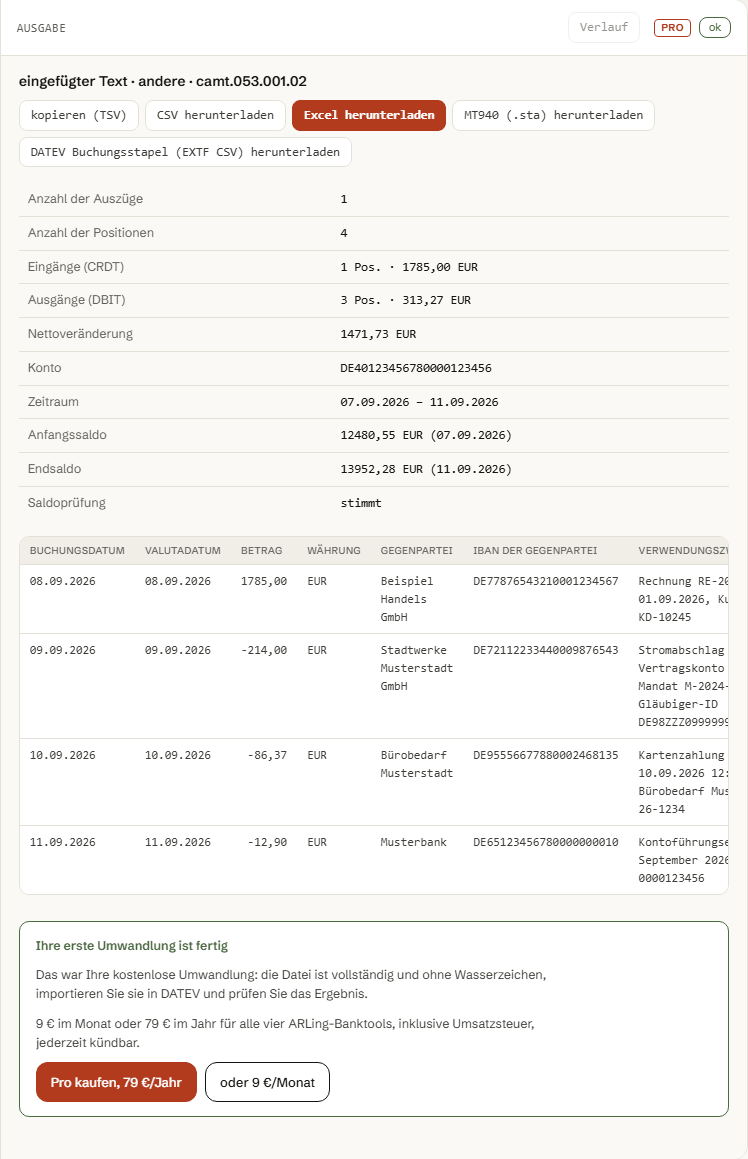Viewport: 748px width, 1159px height.
Task: Click the -86,37 amount cell
Action: click(268, 755)
